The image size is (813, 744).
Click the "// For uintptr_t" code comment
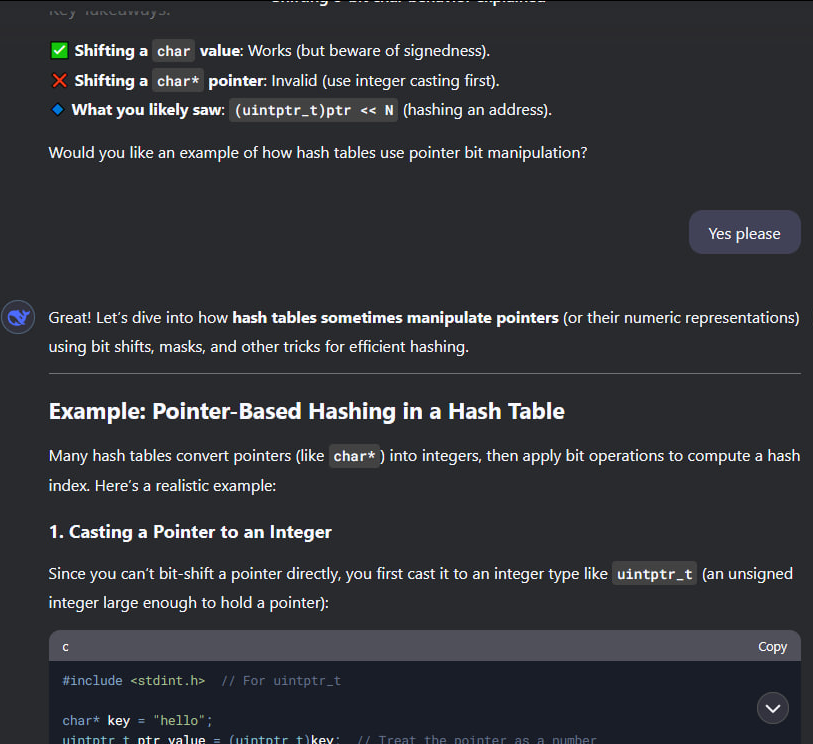pyautogui.click(x=280, y=681)
